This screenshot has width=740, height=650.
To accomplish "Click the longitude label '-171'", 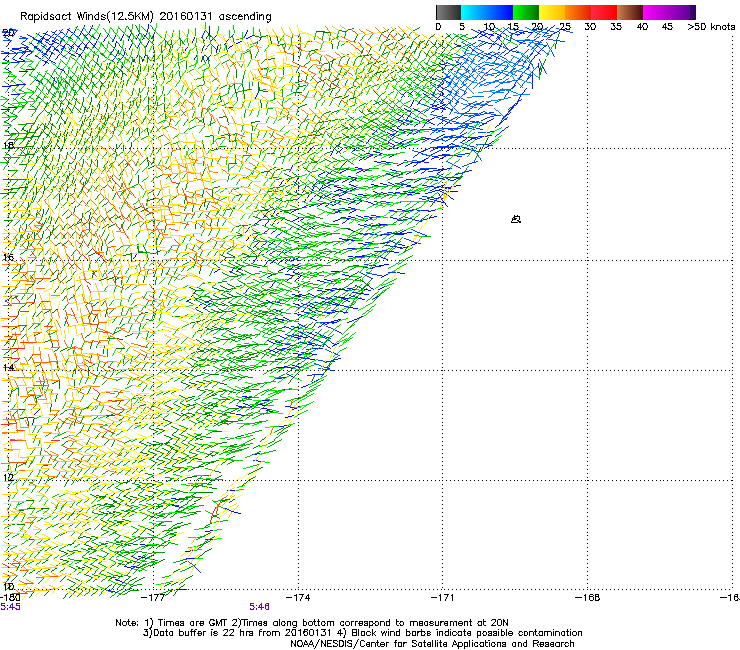I will [x=443, y=598].
